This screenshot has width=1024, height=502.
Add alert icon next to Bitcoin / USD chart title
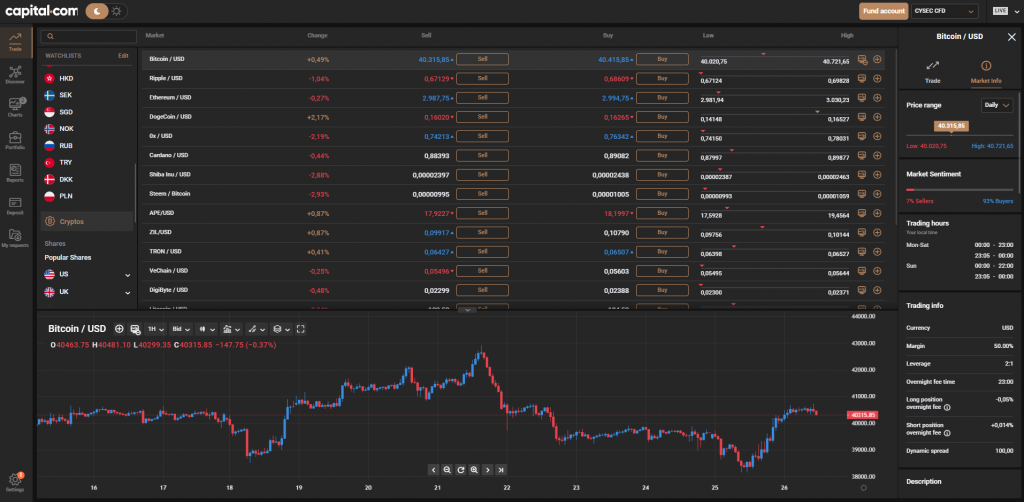pos(119,329)
